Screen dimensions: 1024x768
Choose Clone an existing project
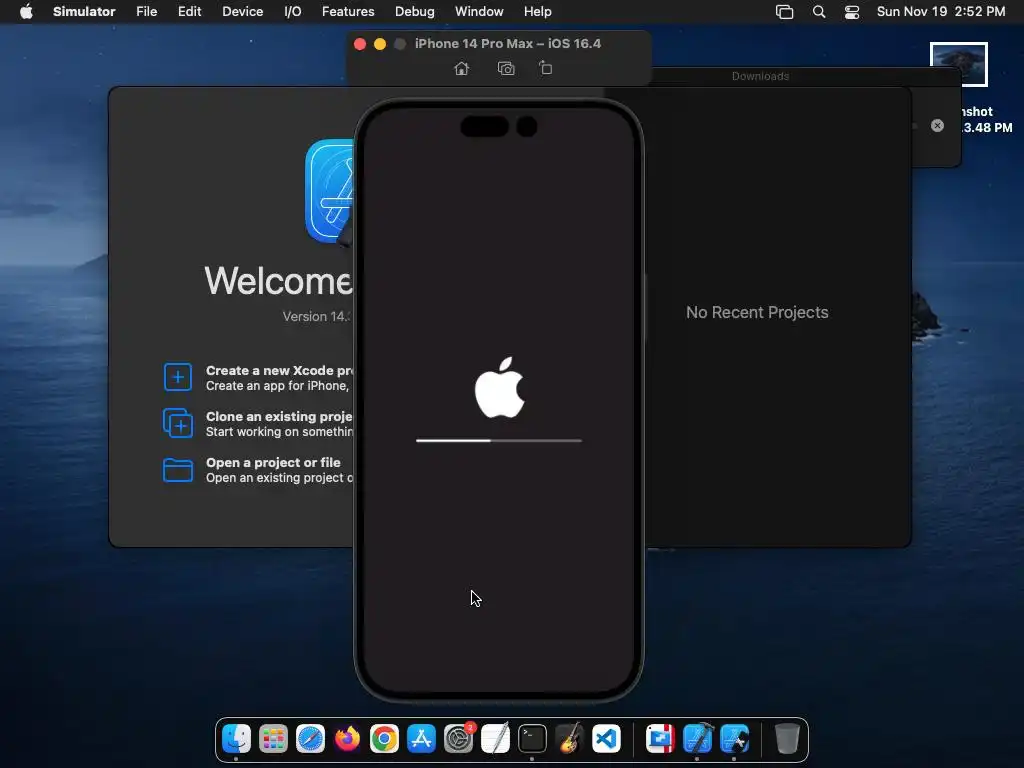click(258, 423)
